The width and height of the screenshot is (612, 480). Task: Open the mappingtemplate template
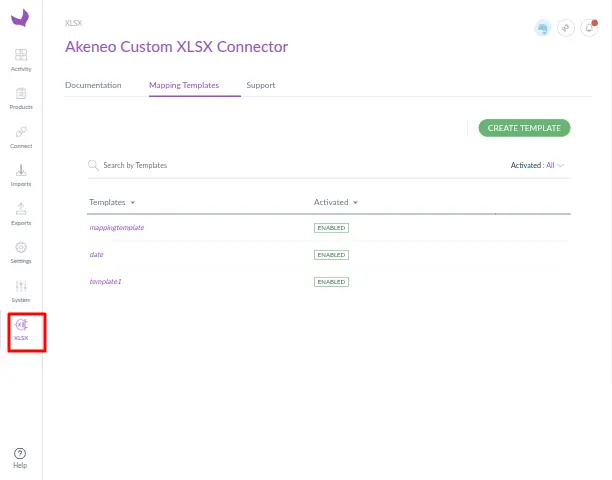pyautogui.click(x=117, y=228)
